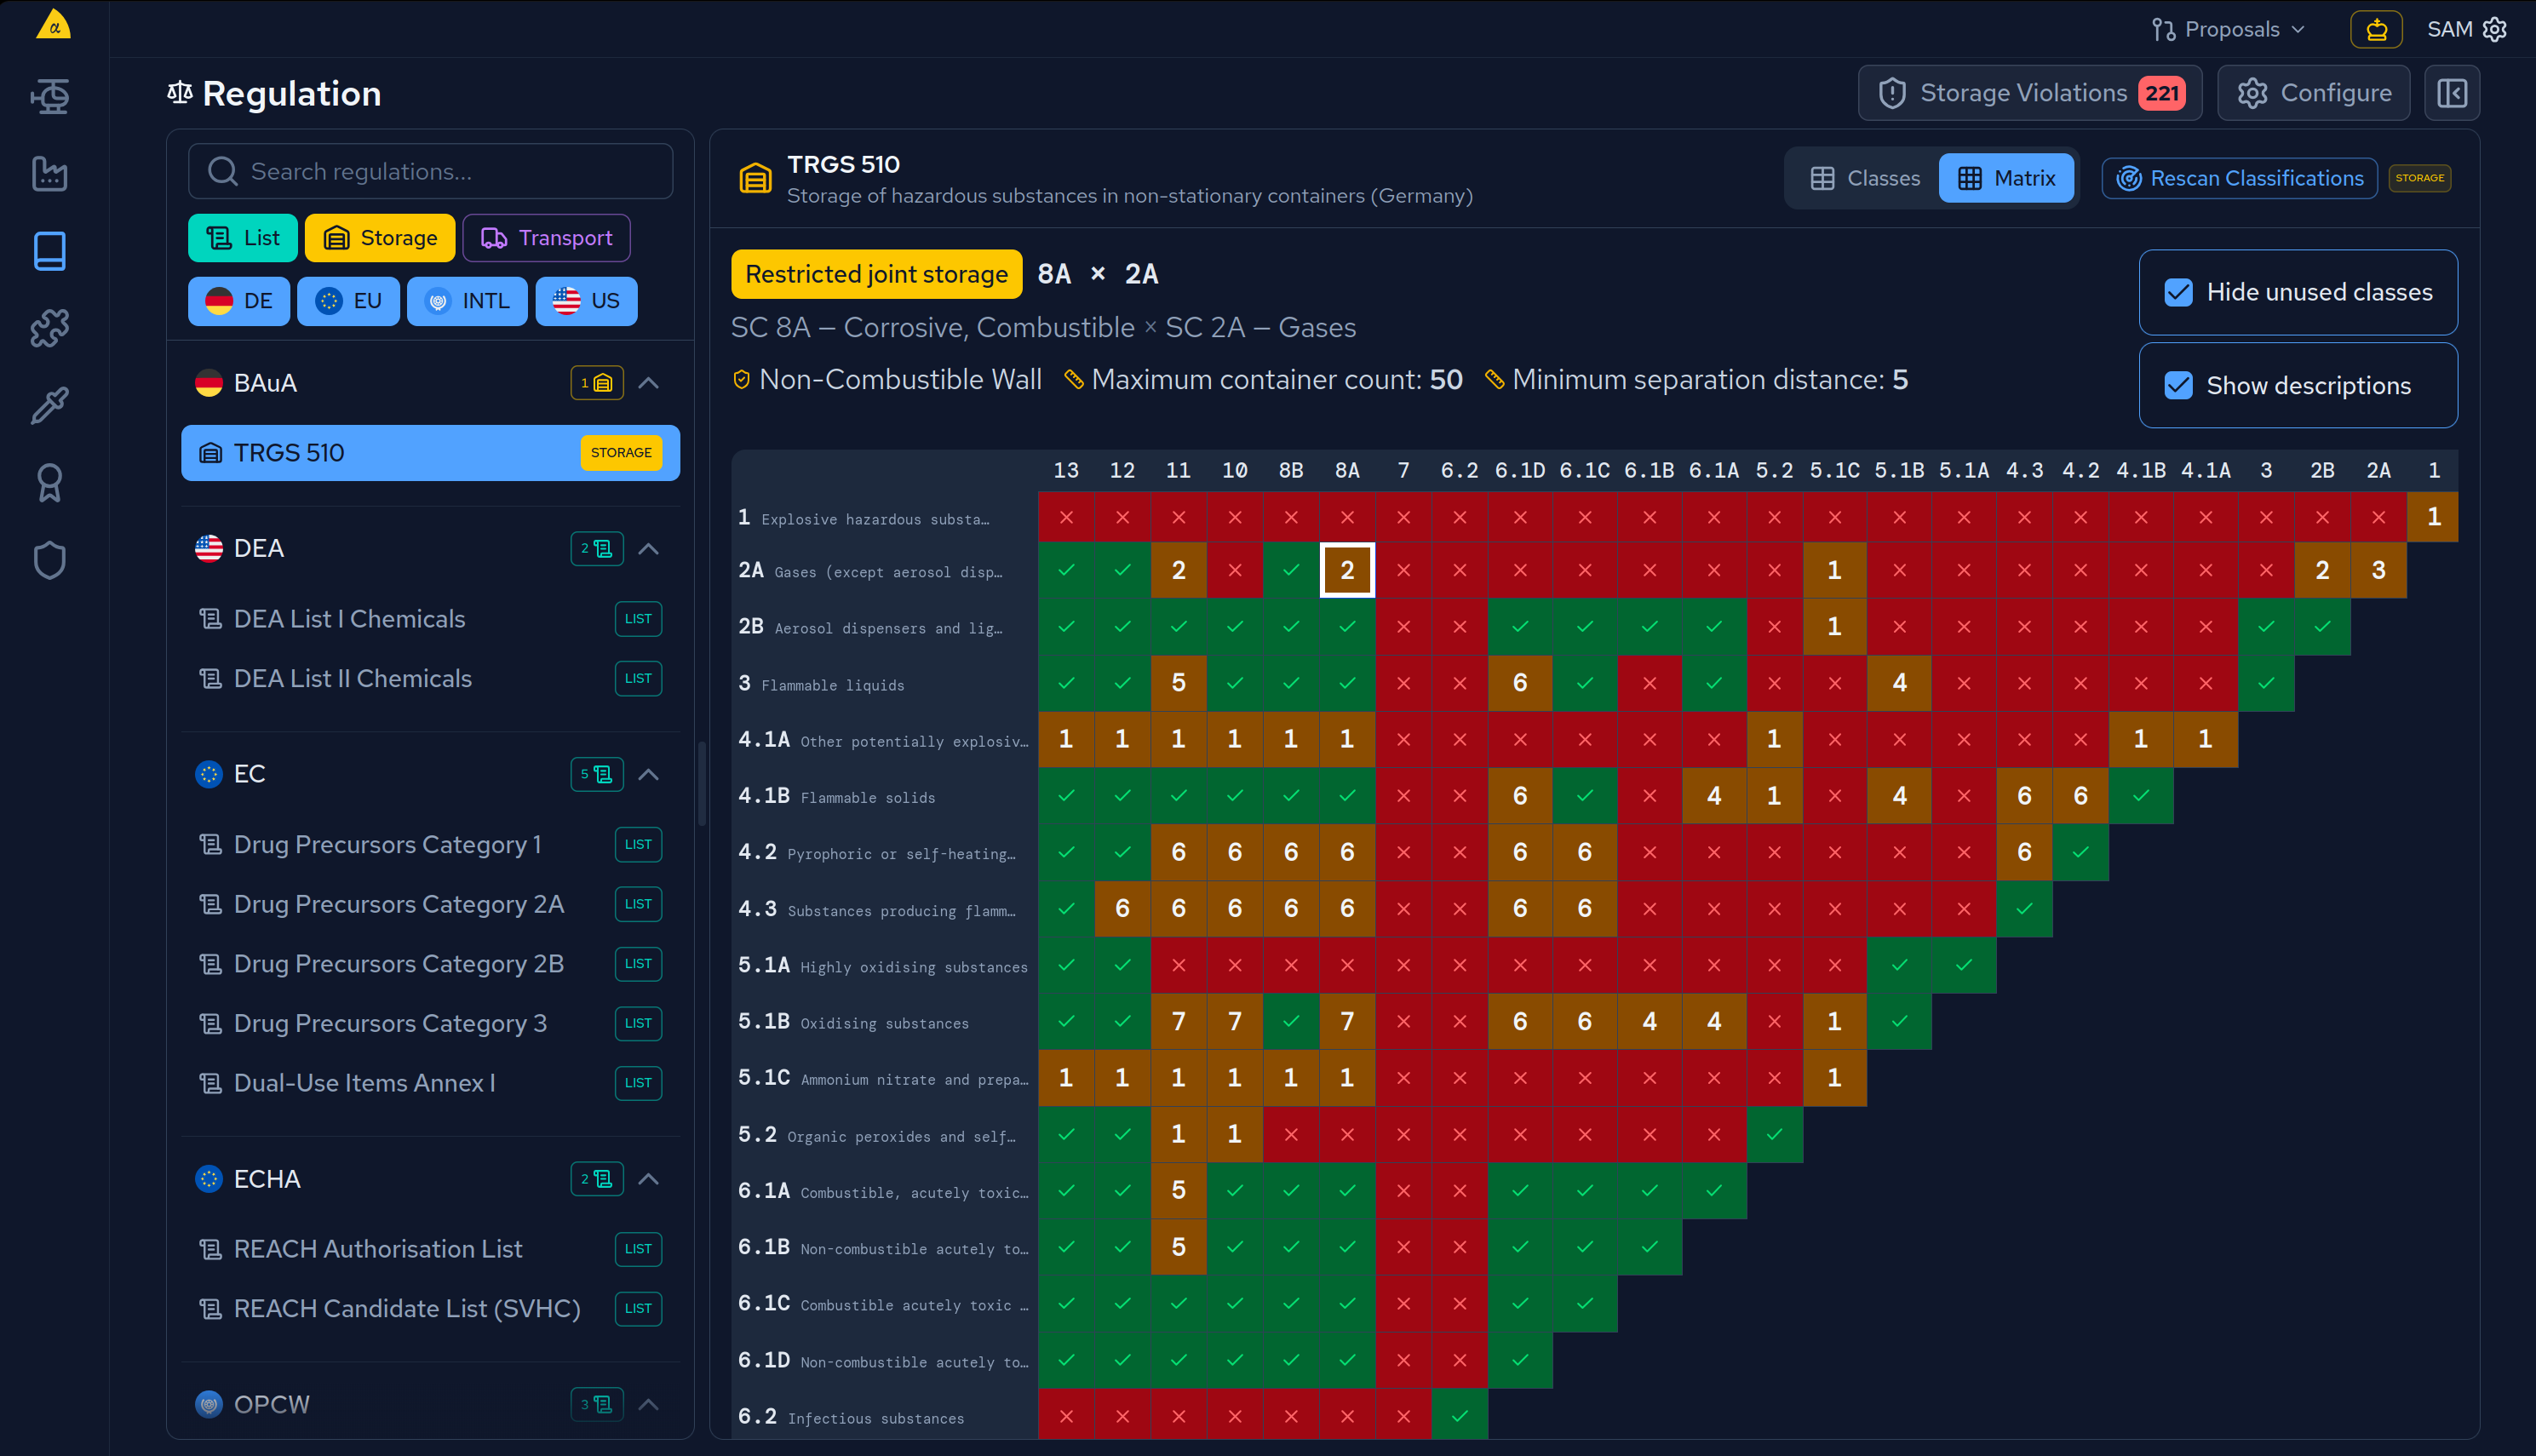Toggle the Storage filter off

(379, 237)
